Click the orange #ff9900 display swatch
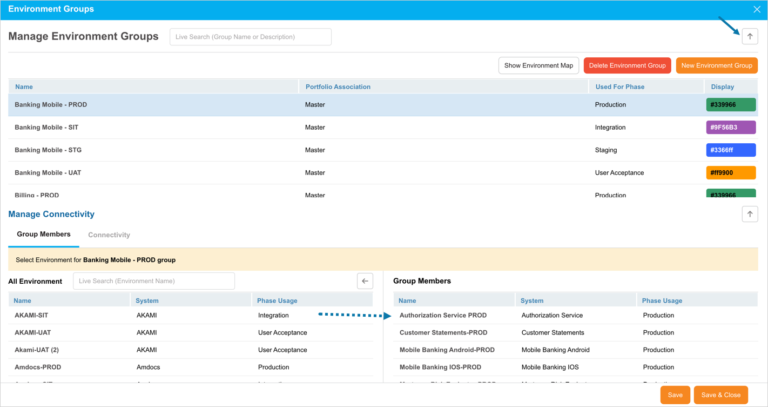The width and height of the screenshot is (768, 407). point(731,172)
